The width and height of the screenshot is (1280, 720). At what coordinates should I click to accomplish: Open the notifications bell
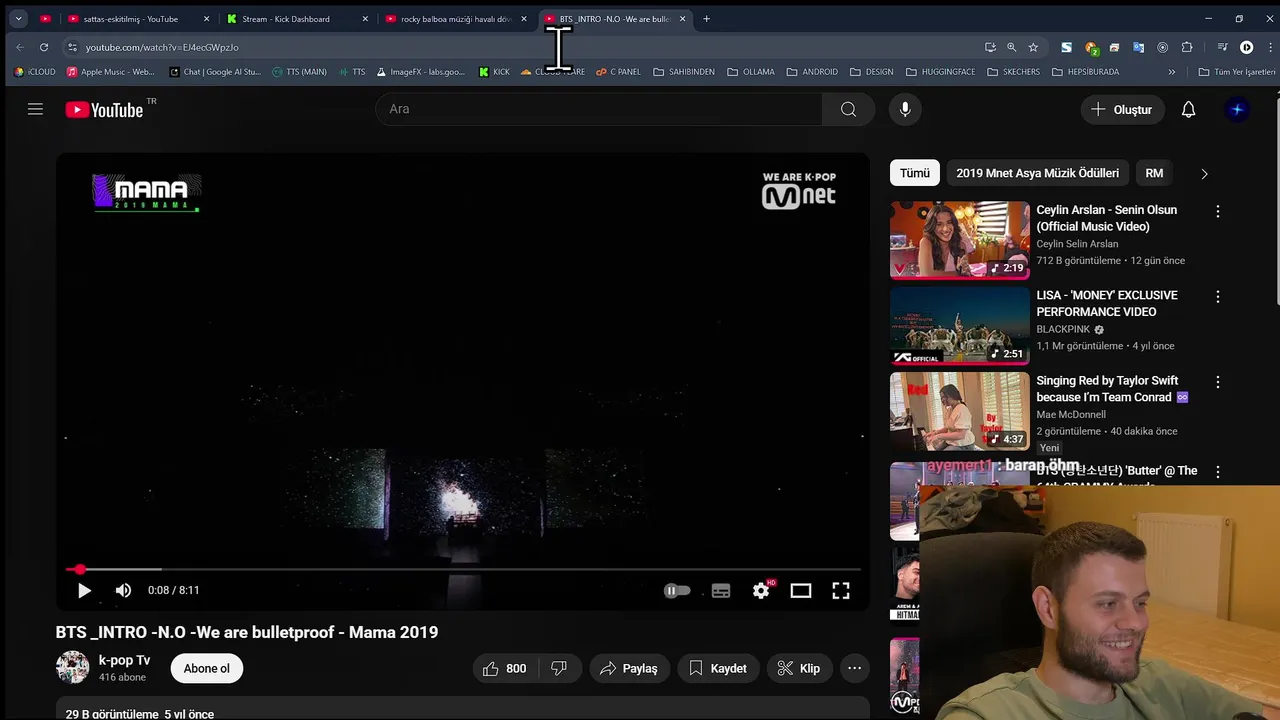pos(1188,109)
